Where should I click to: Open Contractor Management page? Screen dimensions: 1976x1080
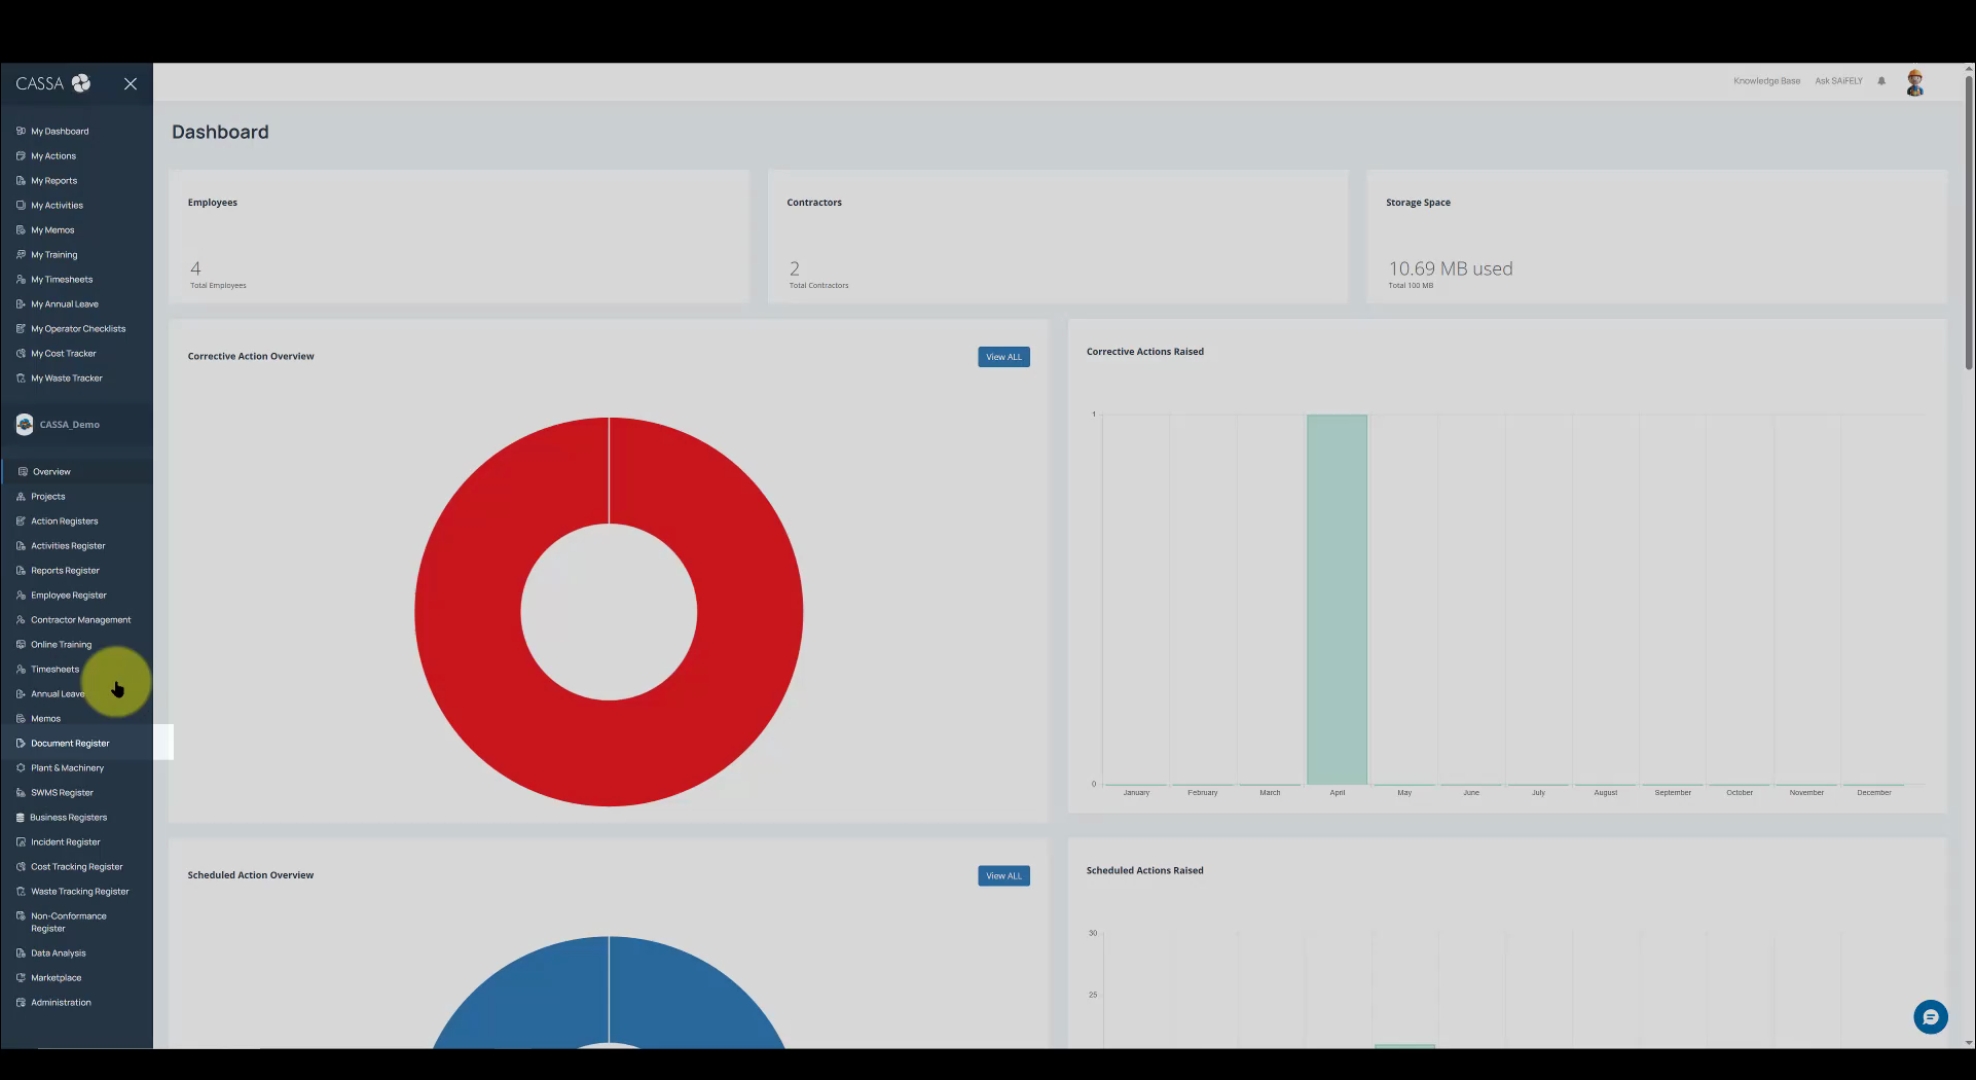click(x=80, y=620)
